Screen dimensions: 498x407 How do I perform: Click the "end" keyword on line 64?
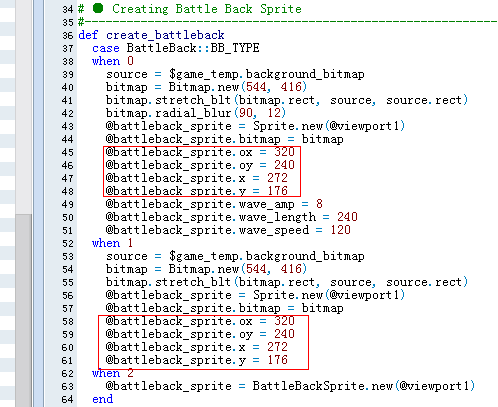[103, 399]
